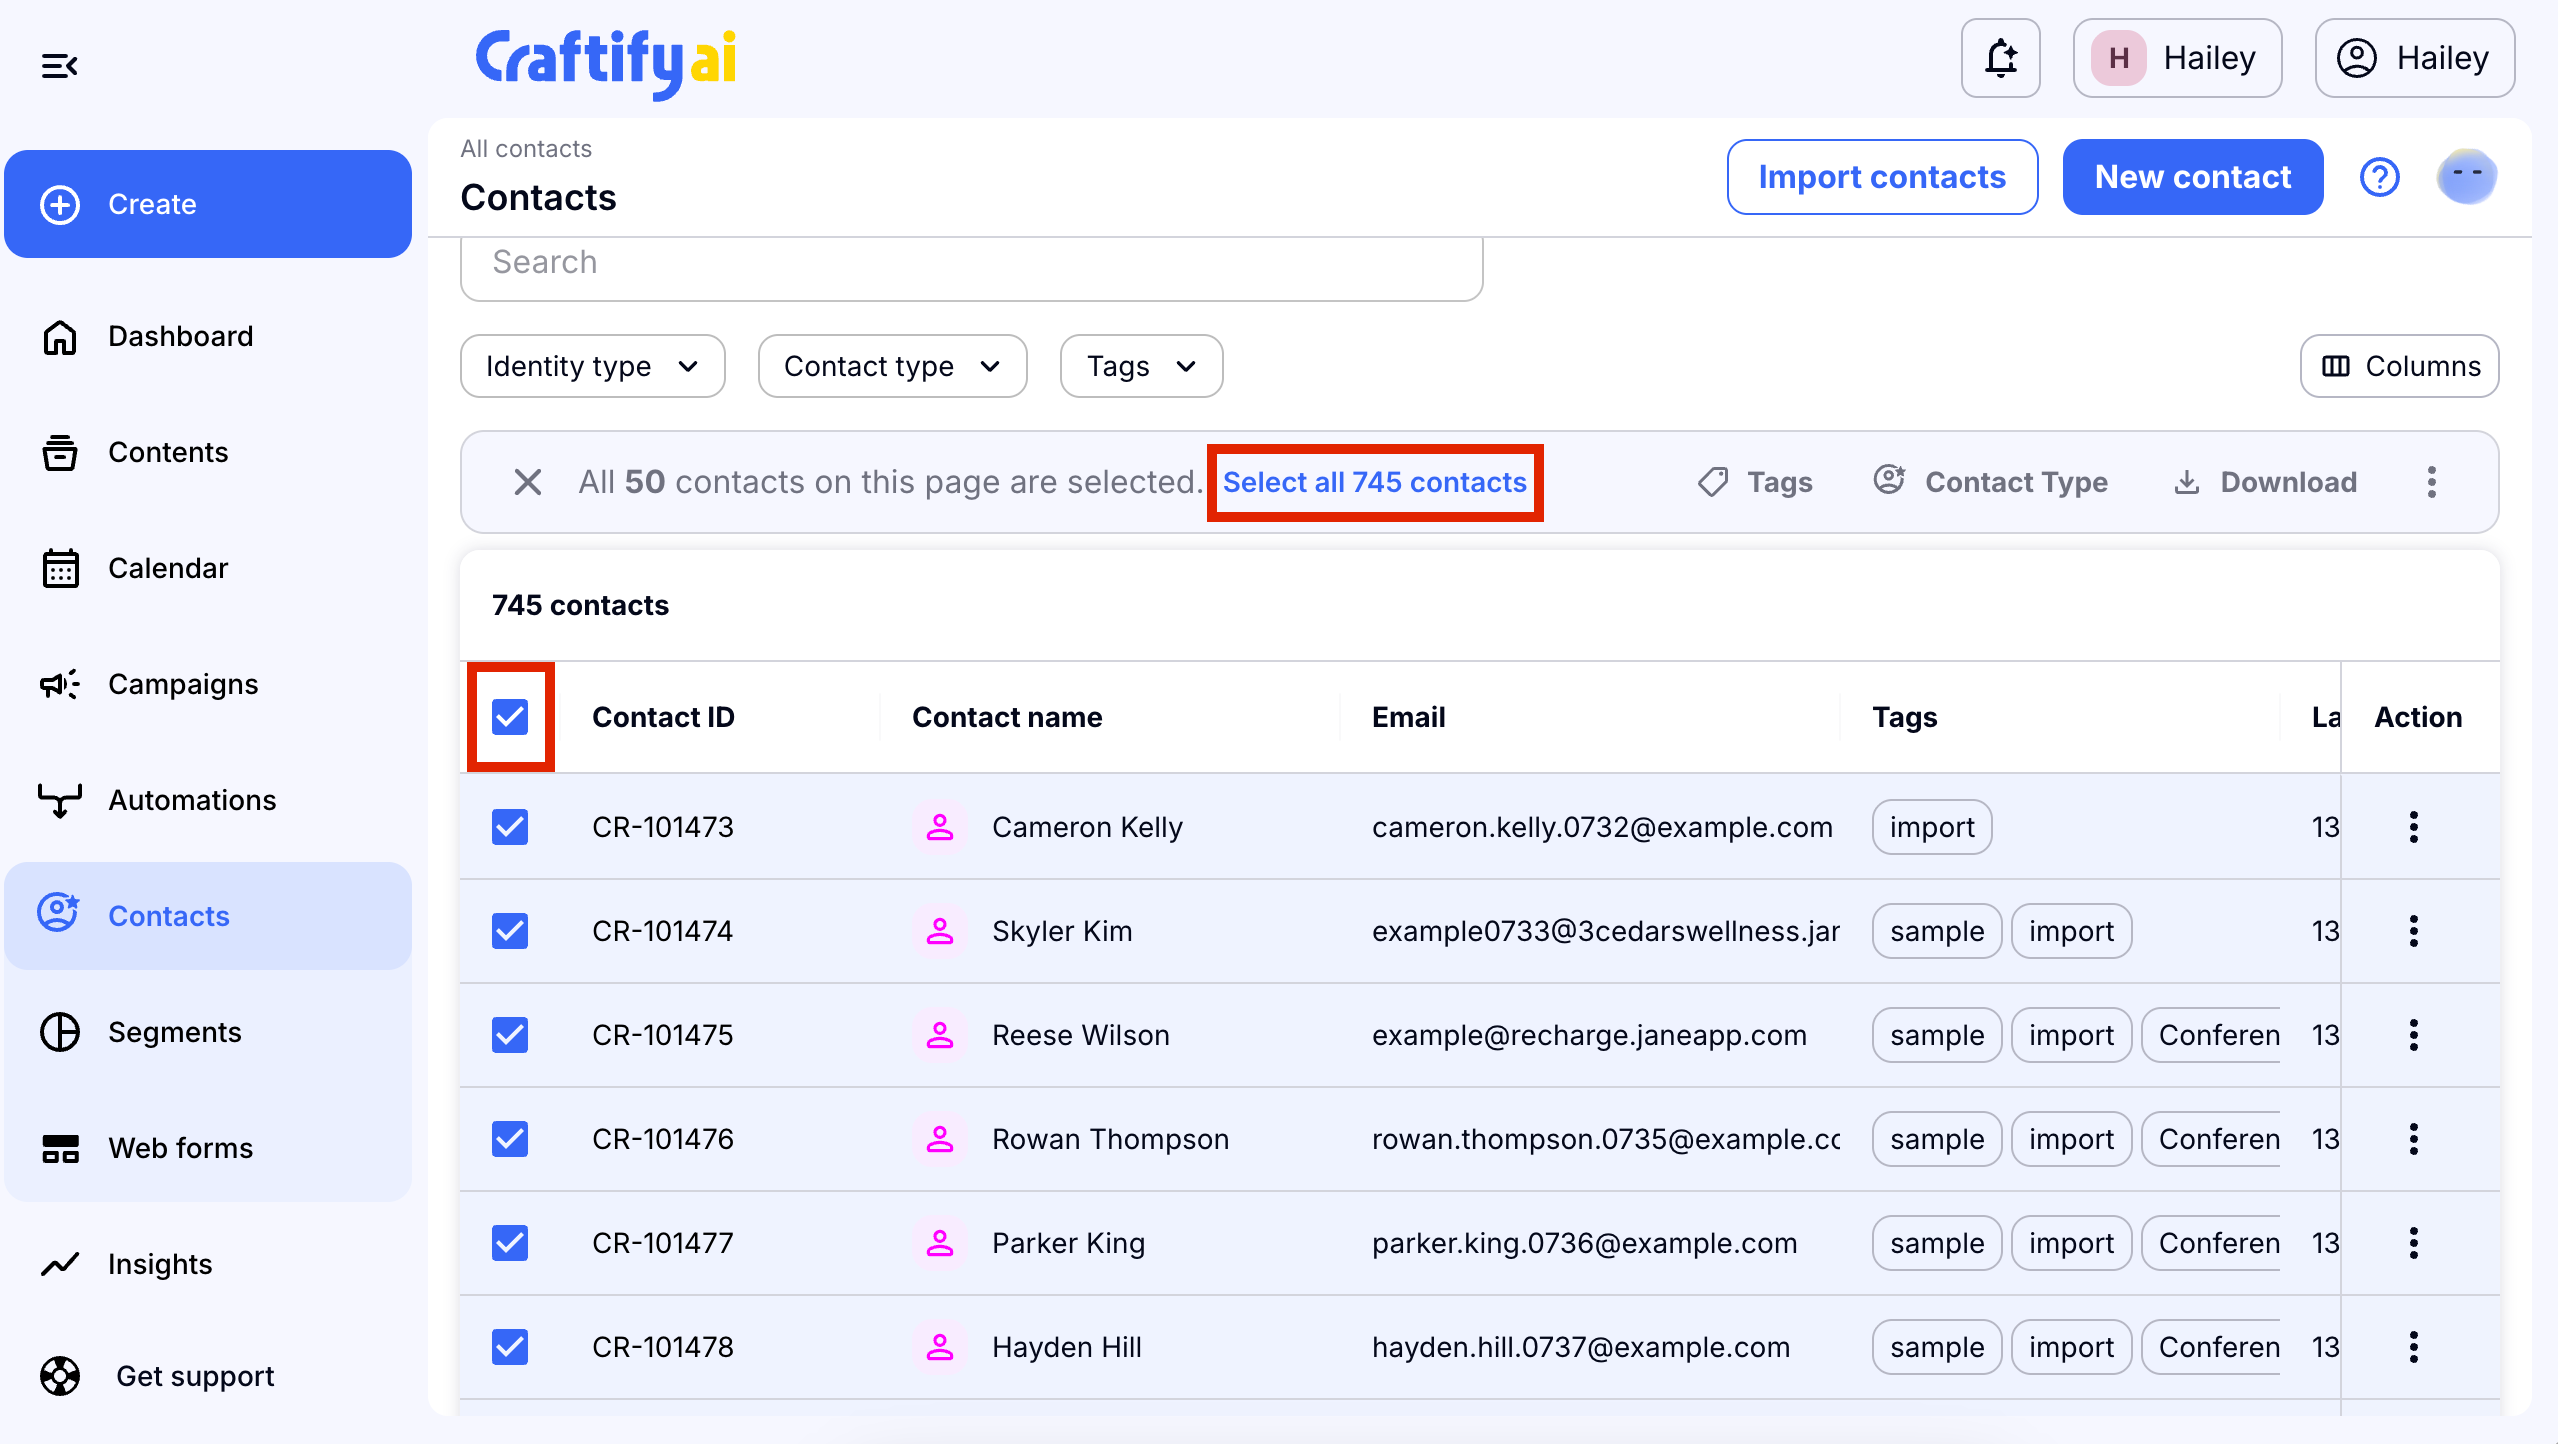The image size is (2558, 1444).
Task: Uncheck contact CR-101477 checkbox
Action: (510, 1243)
